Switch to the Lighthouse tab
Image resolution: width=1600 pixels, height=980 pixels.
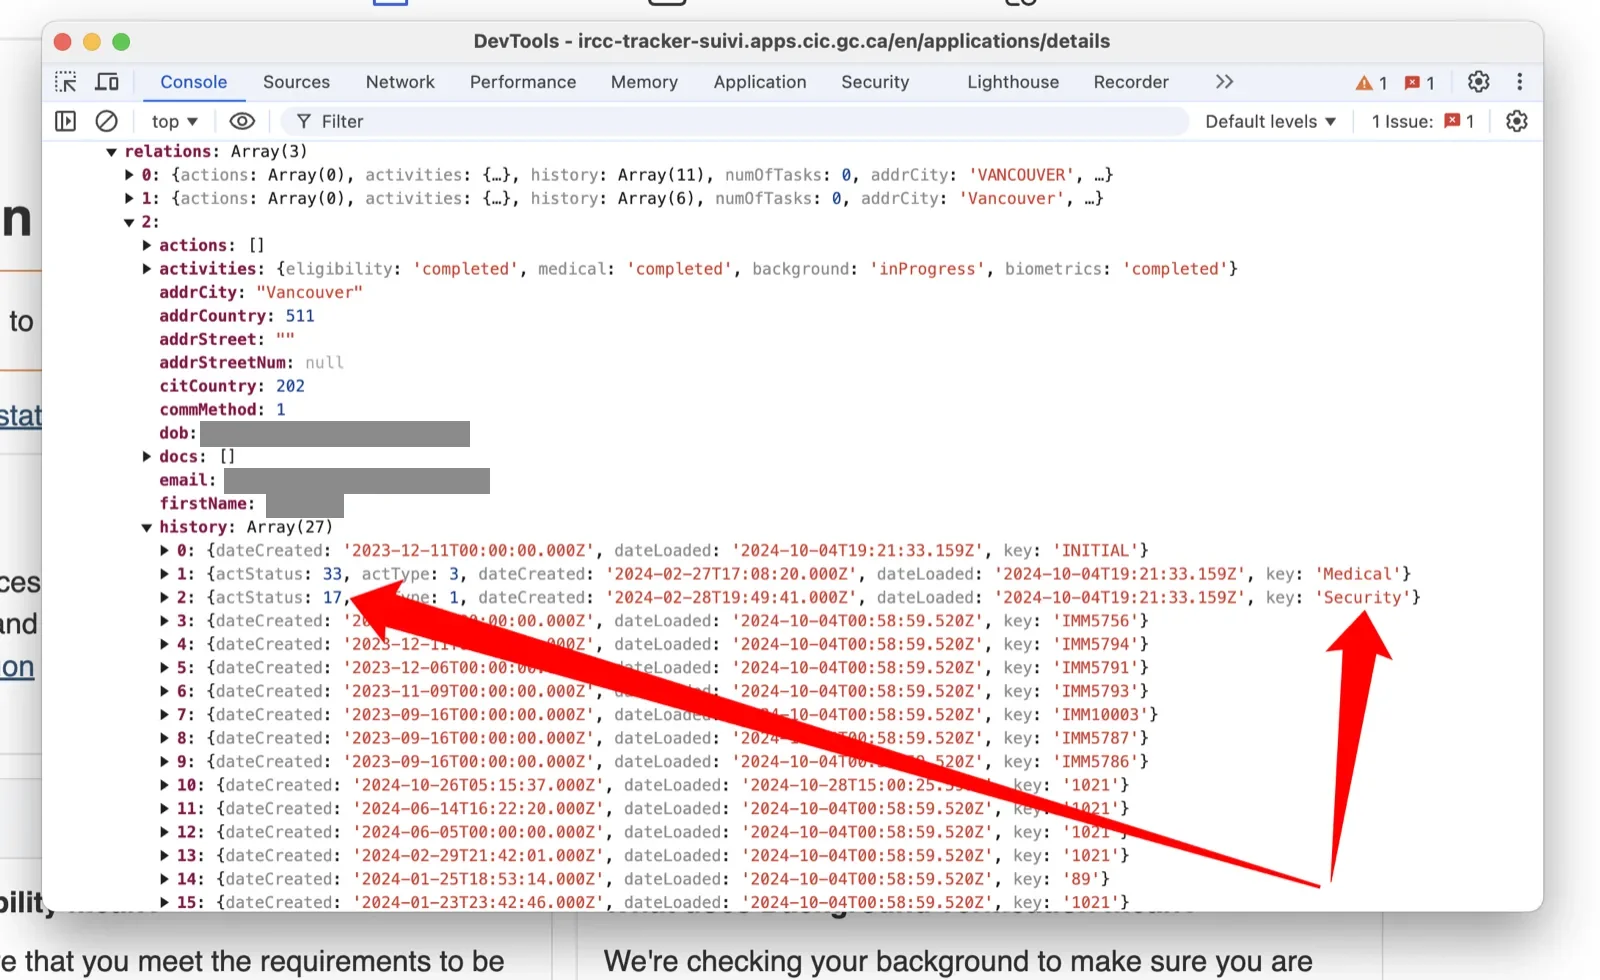tap(1013, 82)
